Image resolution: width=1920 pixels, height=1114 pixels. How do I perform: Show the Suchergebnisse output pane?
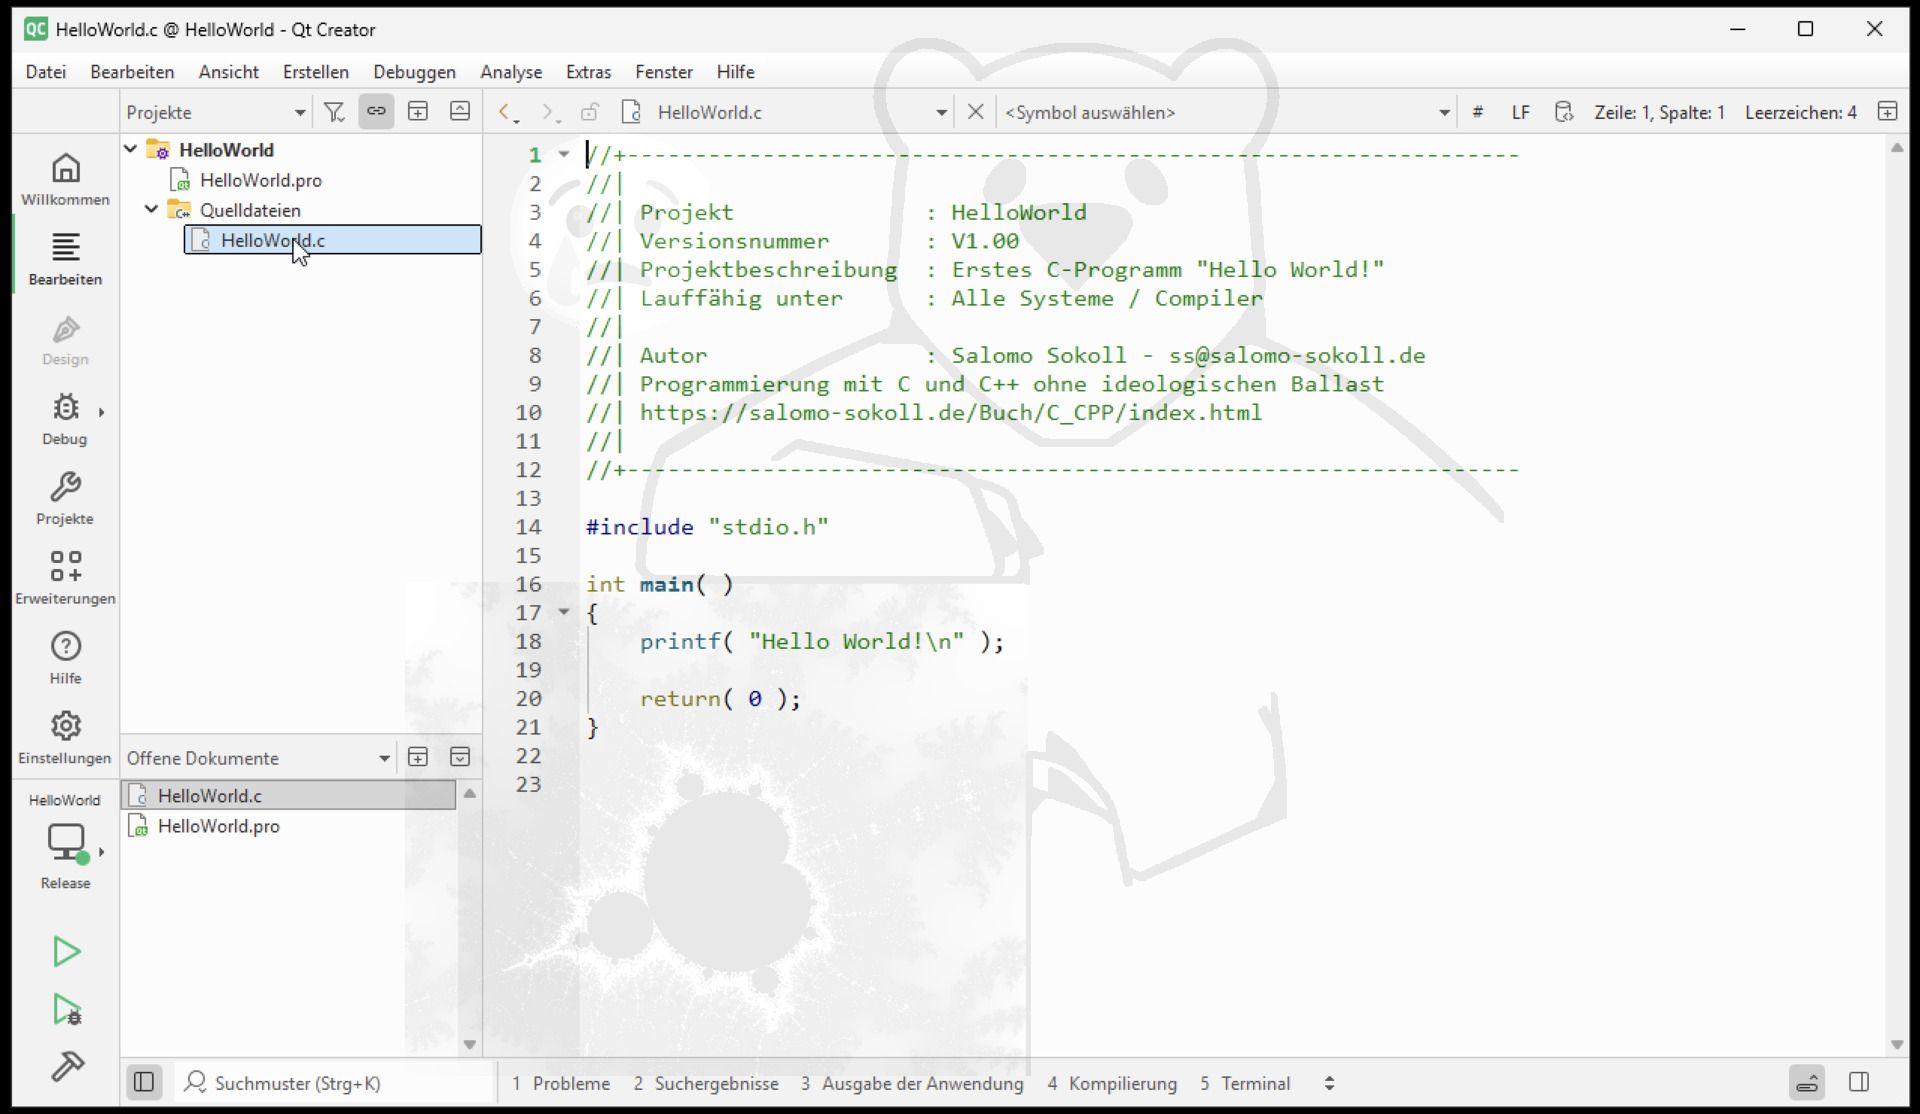click(x=706, y=1083)
